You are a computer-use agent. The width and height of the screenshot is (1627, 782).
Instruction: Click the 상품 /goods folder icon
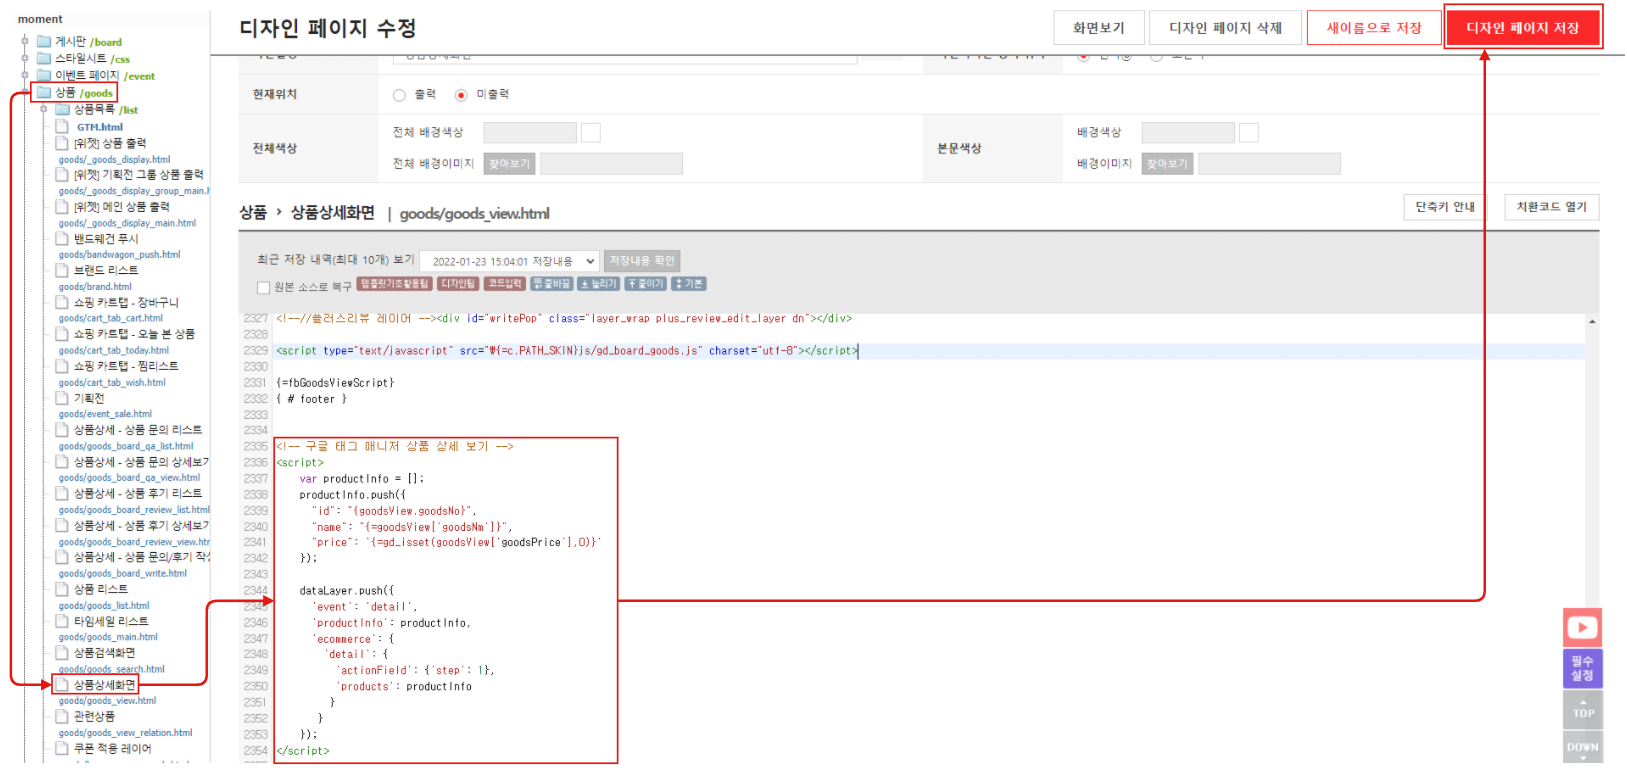pos(44,92)
